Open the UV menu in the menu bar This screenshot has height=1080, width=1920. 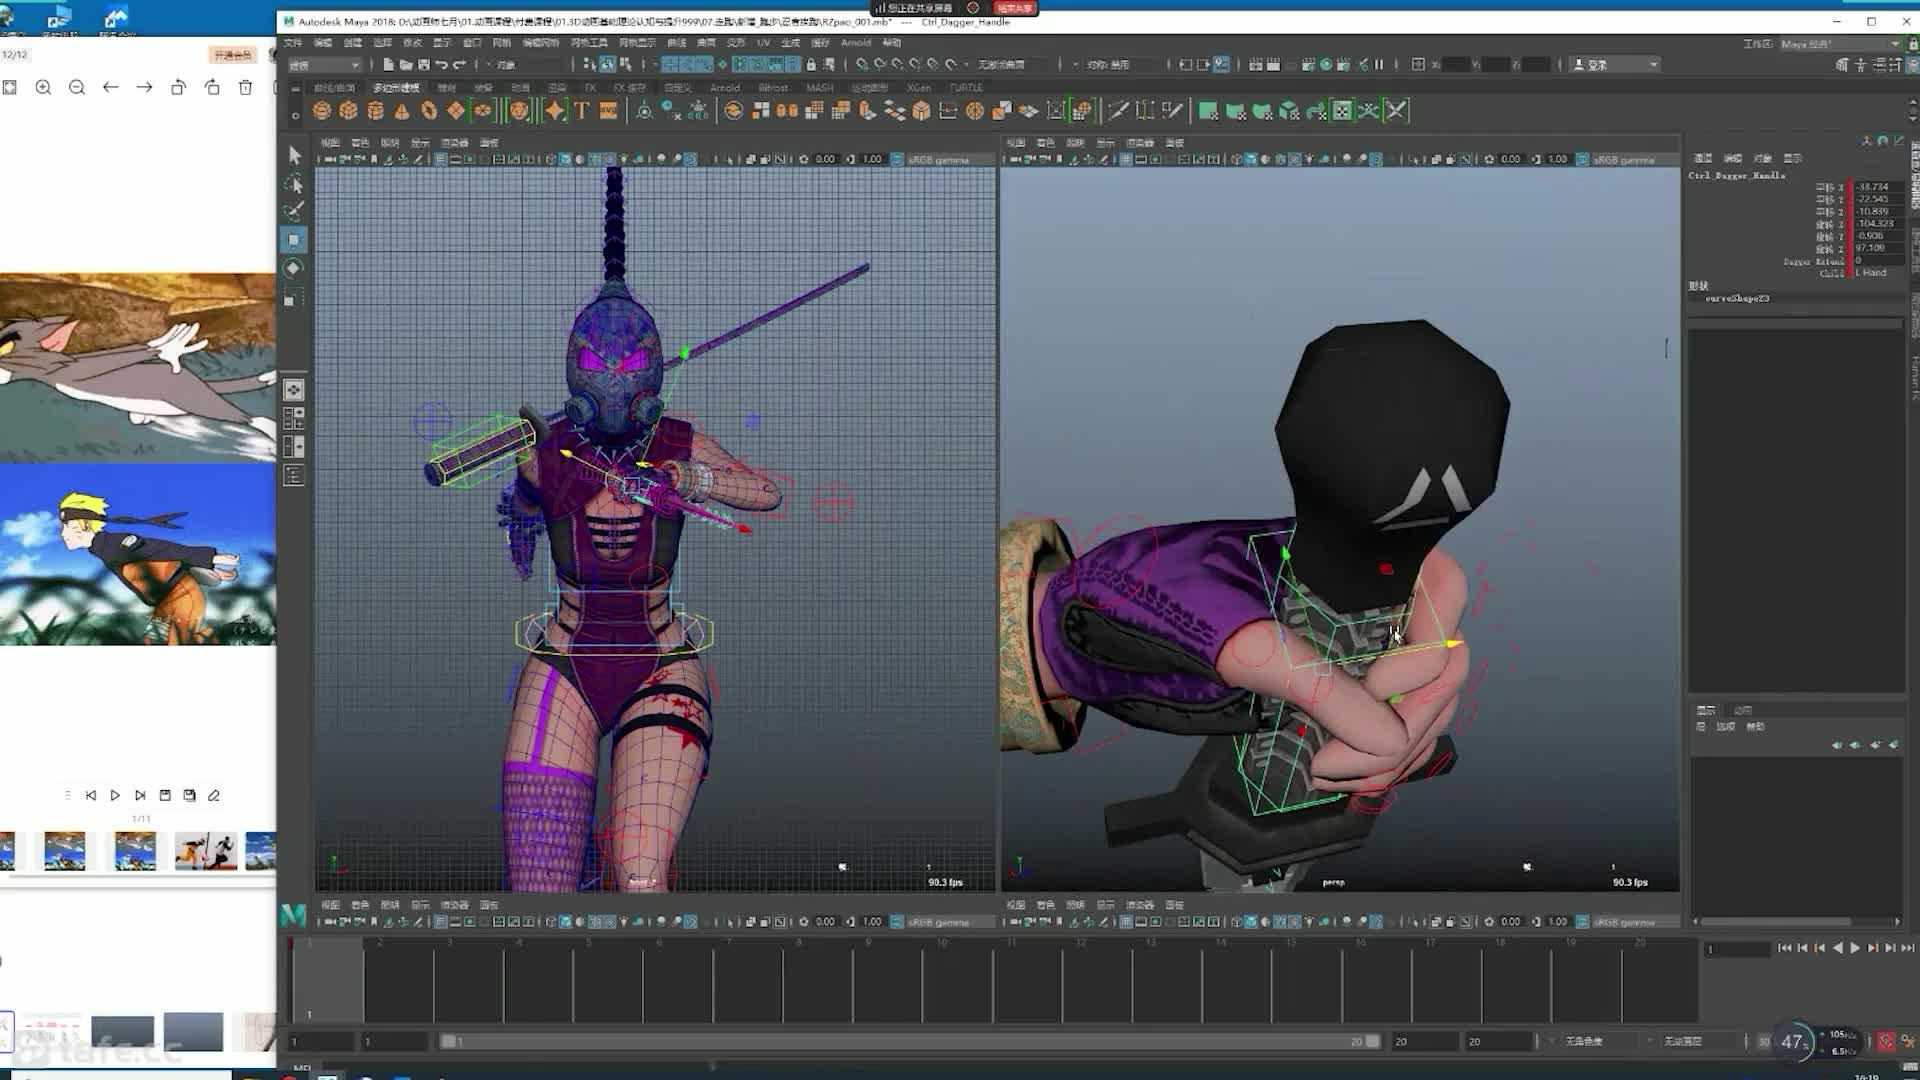click(x=764, y=43)
